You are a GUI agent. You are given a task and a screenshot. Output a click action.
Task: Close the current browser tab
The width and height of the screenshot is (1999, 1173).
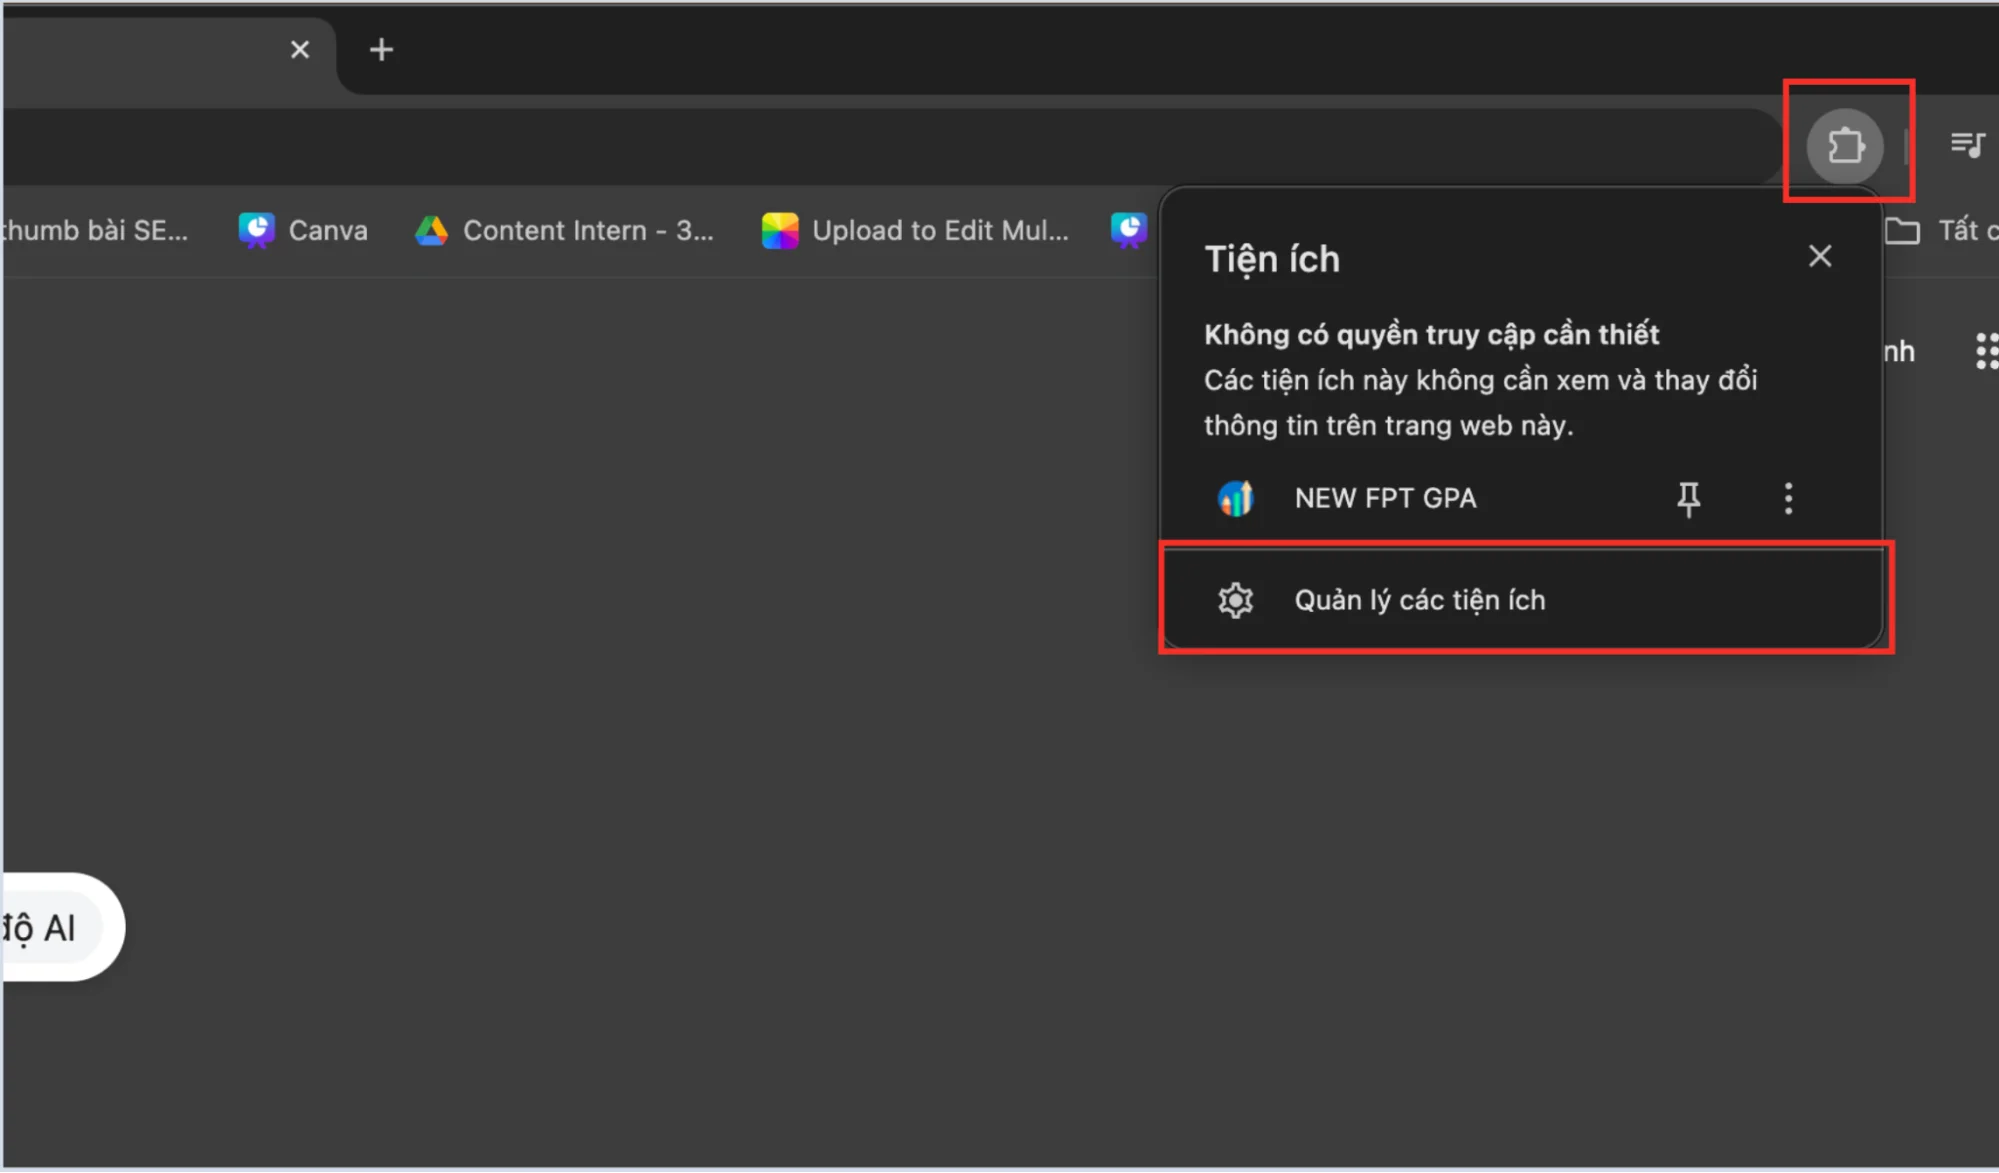tap(299, 50)
